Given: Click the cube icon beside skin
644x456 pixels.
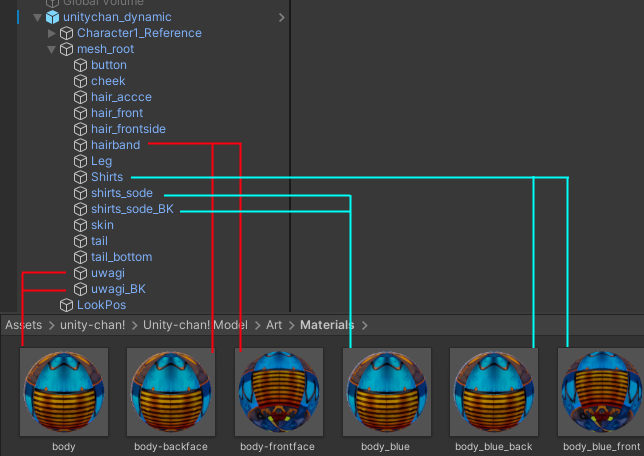Looking at the screenshot, I should click(80, 226).
